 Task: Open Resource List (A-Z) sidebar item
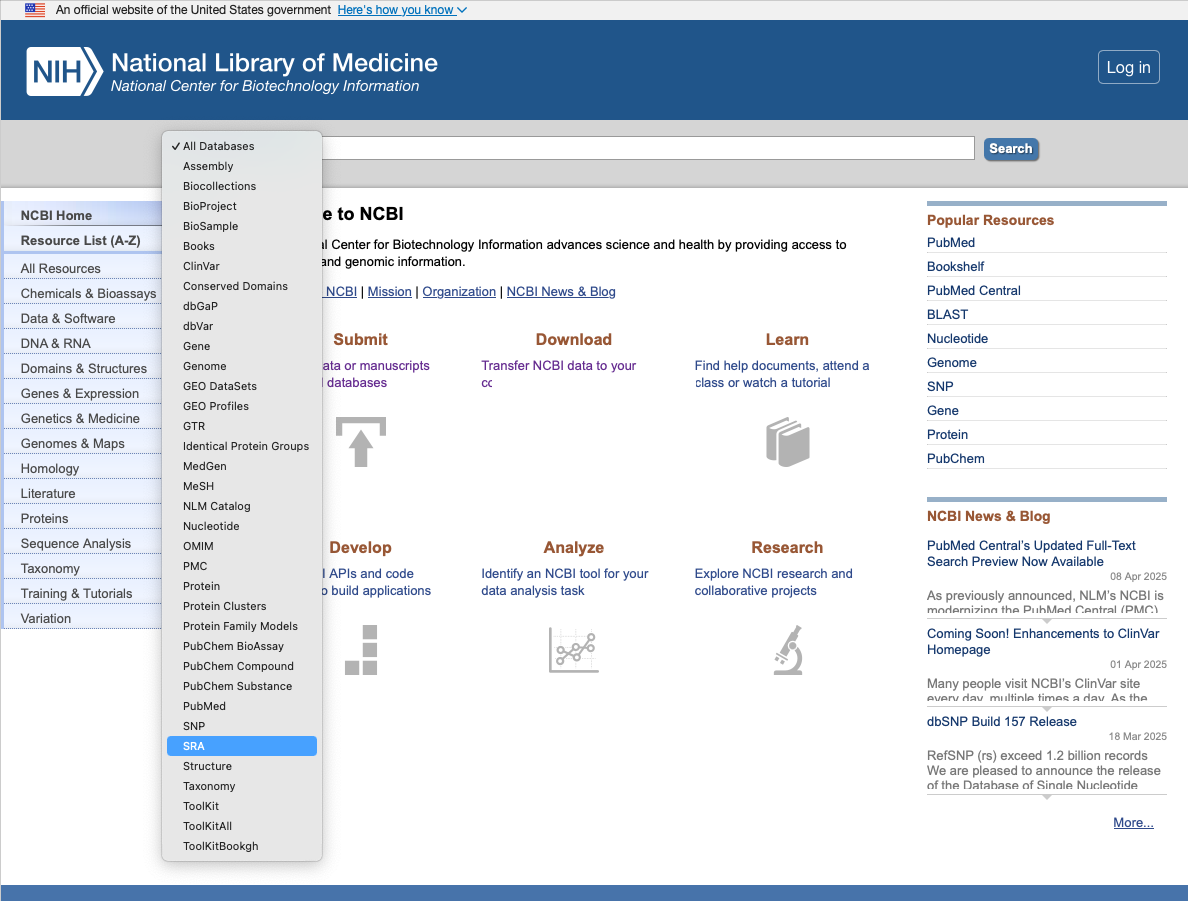[x=80, y=240]
